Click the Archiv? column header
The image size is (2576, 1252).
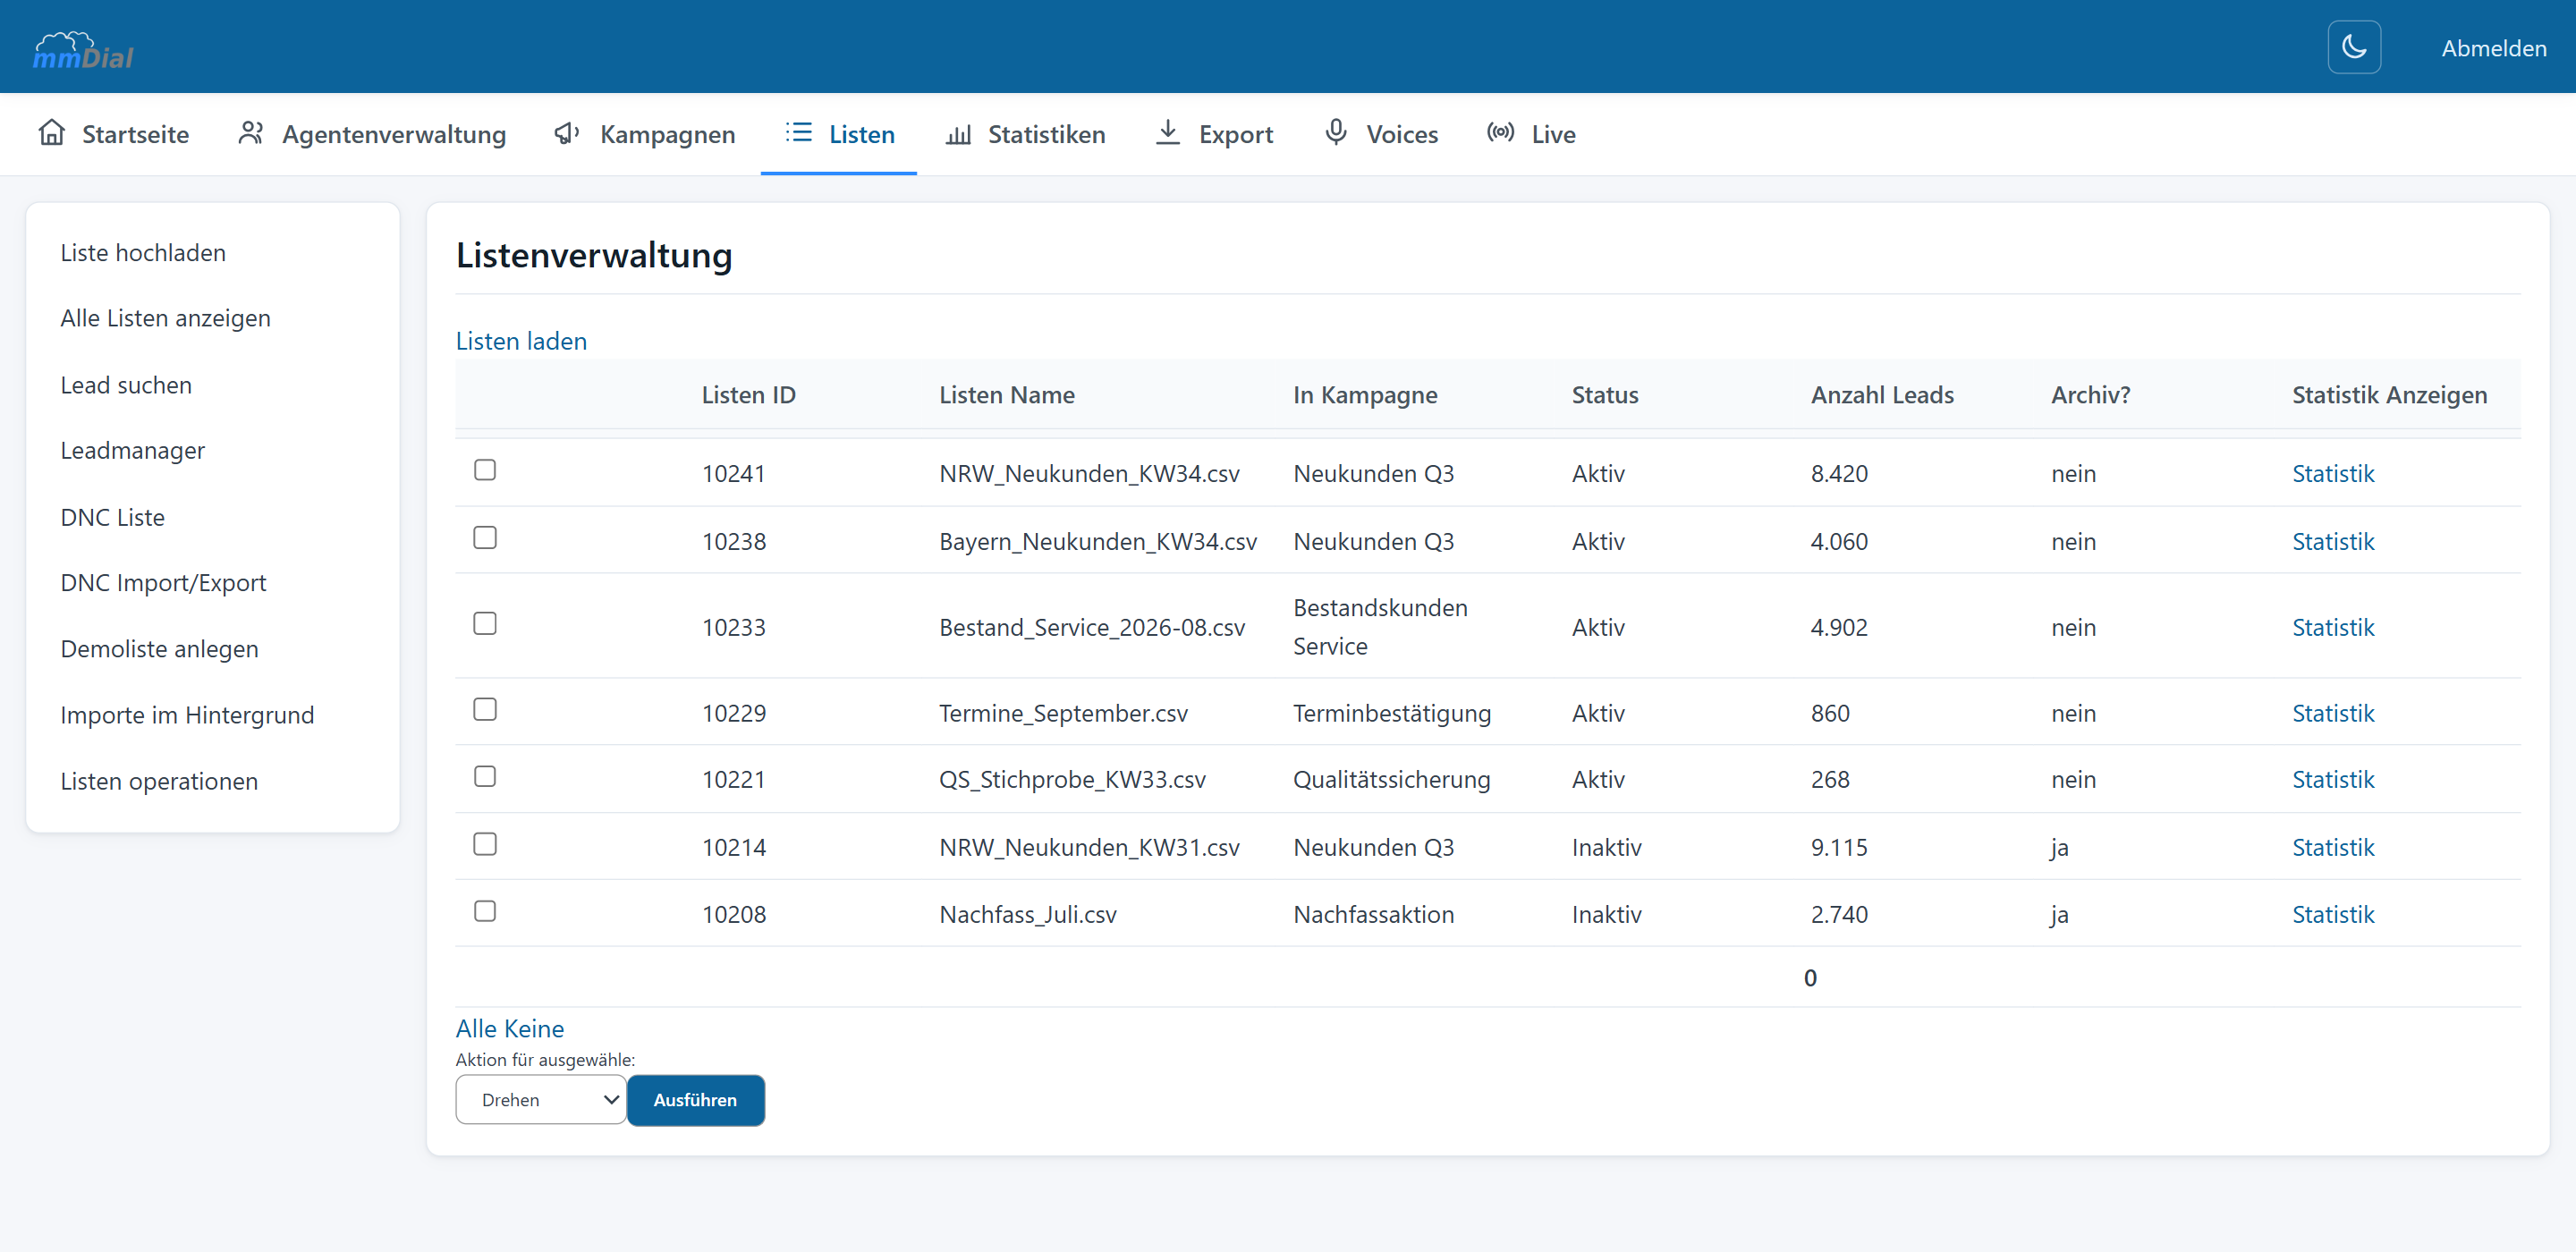coord(2090,395)
